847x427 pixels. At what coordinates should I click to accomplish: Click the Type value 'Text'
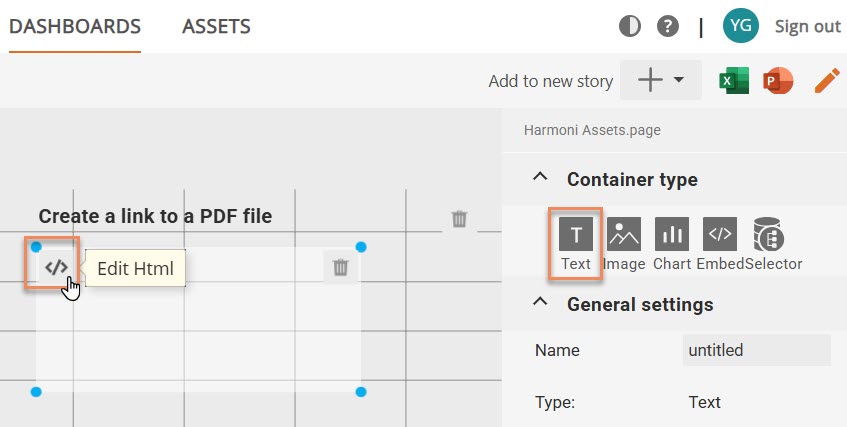704,402
